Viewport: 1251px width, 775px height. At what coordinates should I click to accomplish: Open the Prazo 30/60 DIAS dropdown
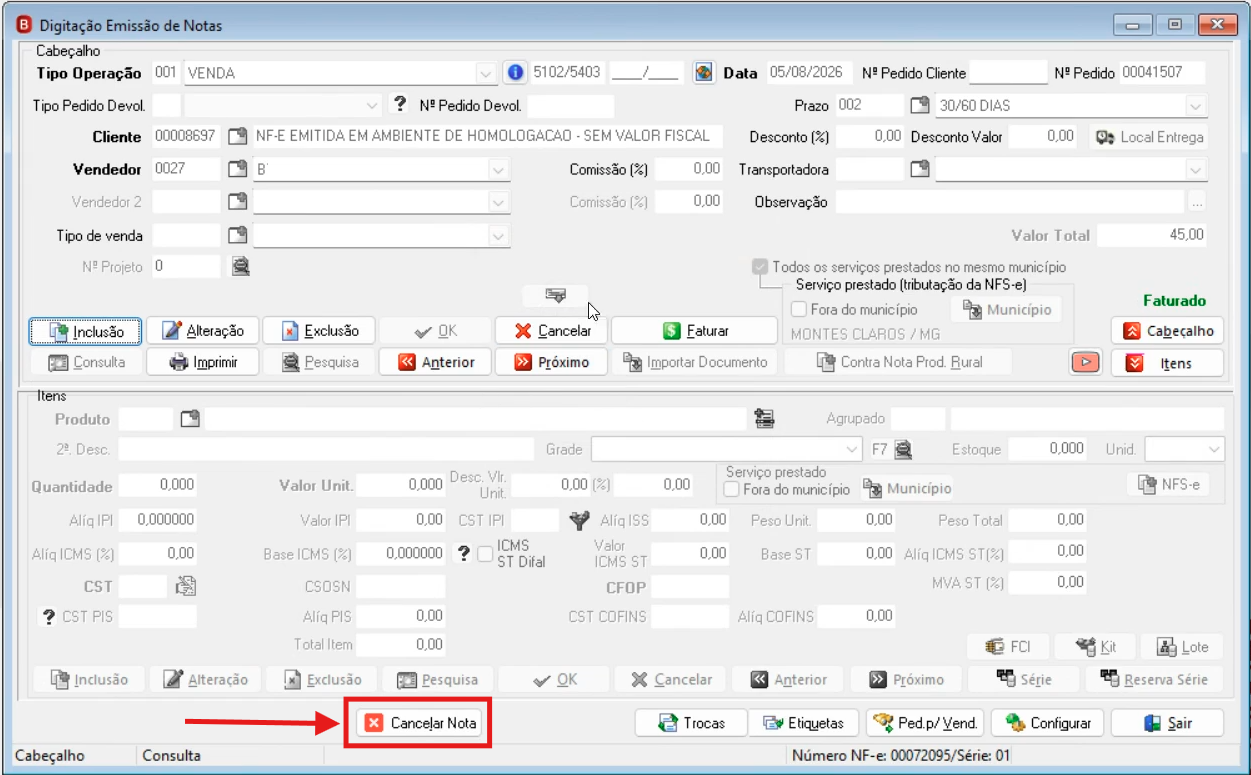pyautogui.click(x=1196, y=105)
